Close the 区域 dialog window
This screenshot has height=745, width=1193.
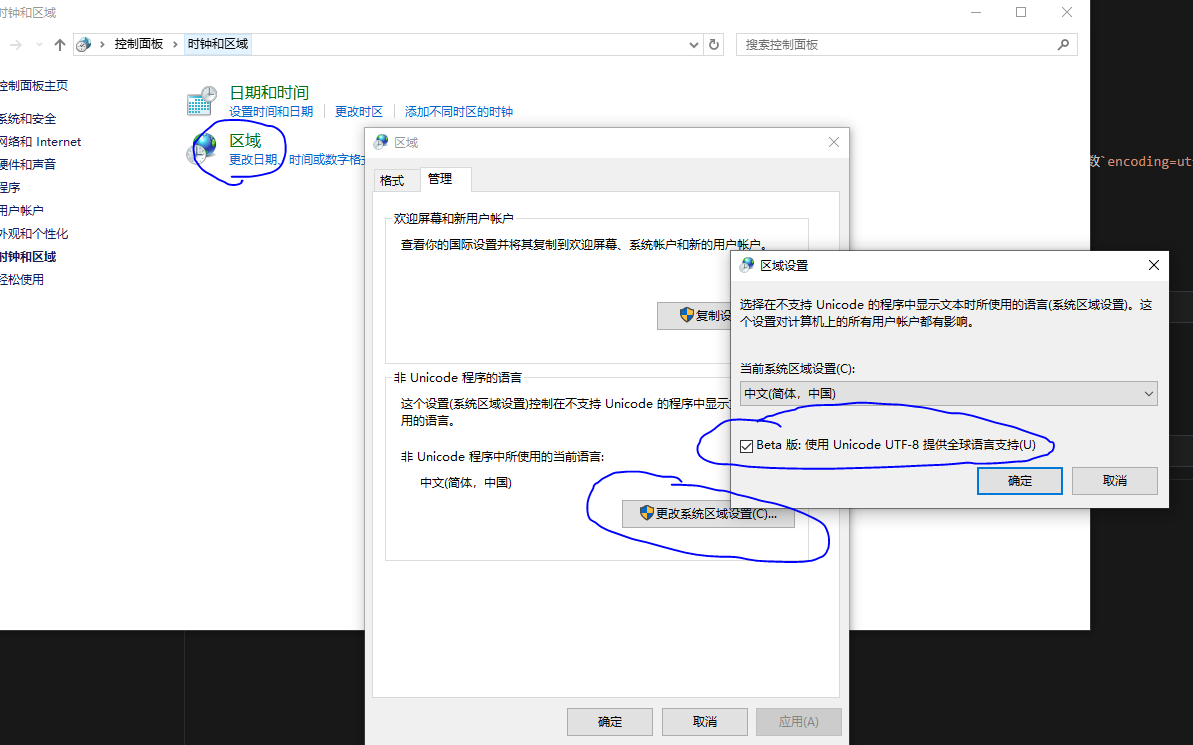[834, 142]
